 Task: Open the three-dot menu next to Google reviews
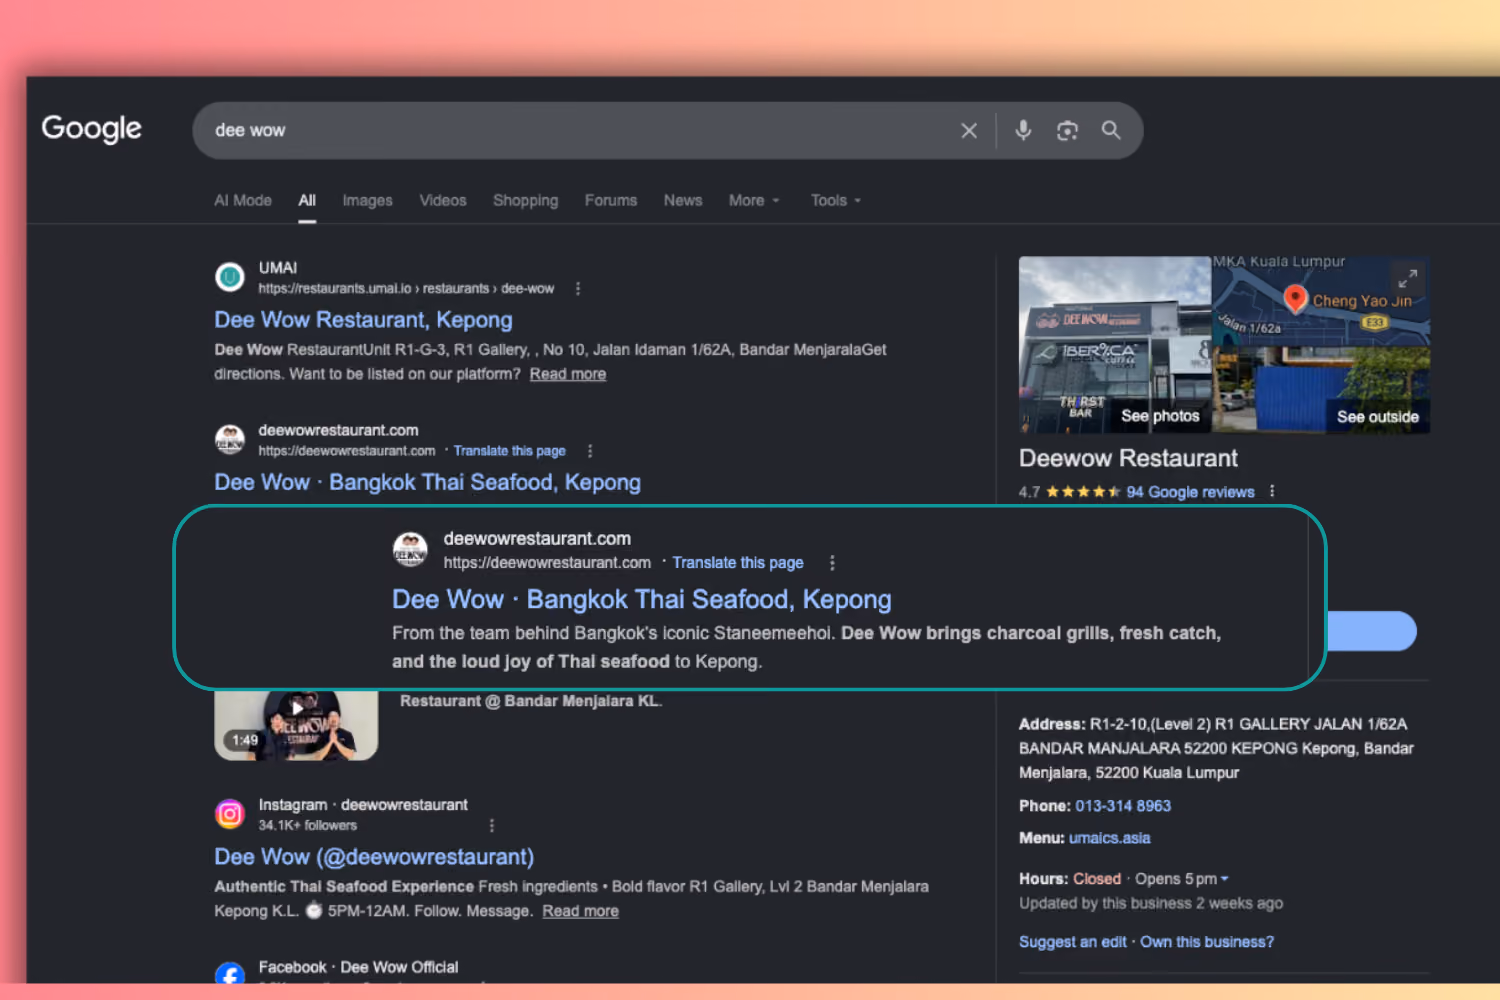1272,491
